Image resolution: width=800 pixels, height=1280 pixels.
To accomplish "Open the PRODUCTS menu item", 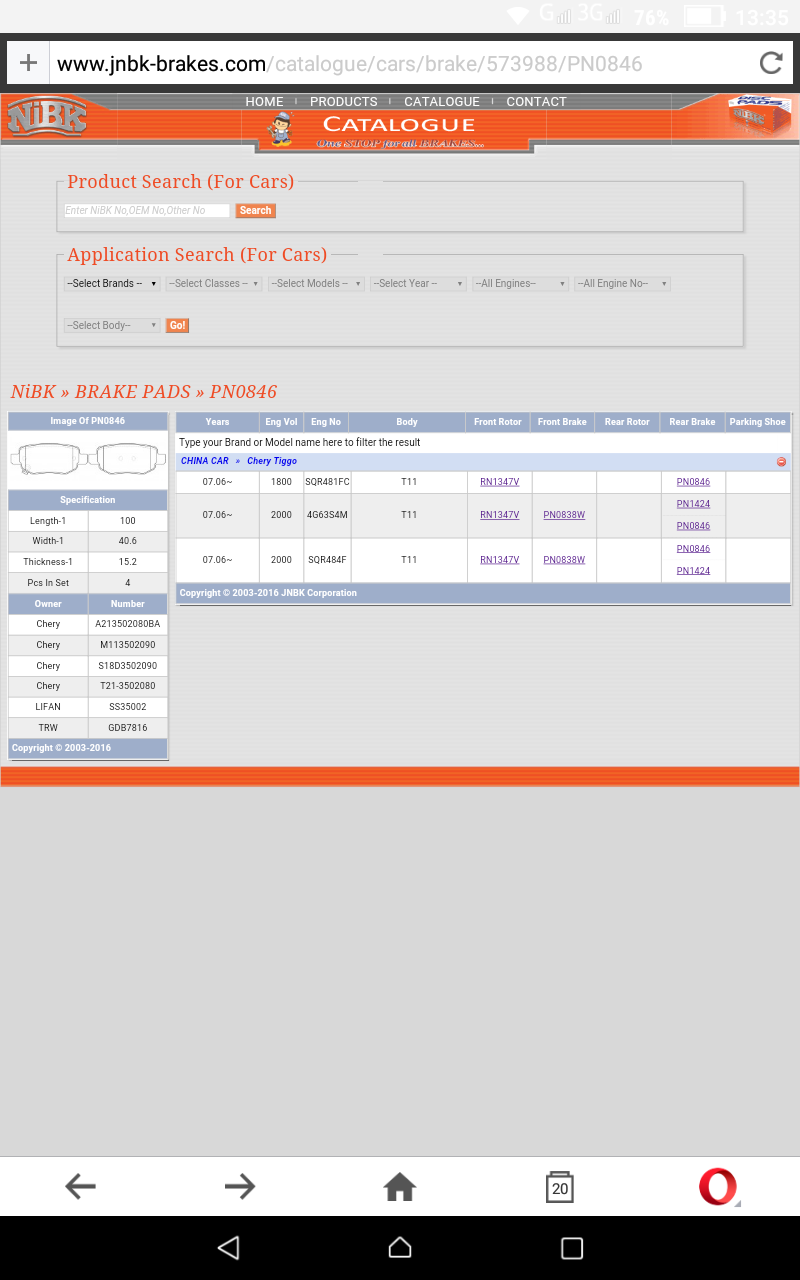I will 343,102.
